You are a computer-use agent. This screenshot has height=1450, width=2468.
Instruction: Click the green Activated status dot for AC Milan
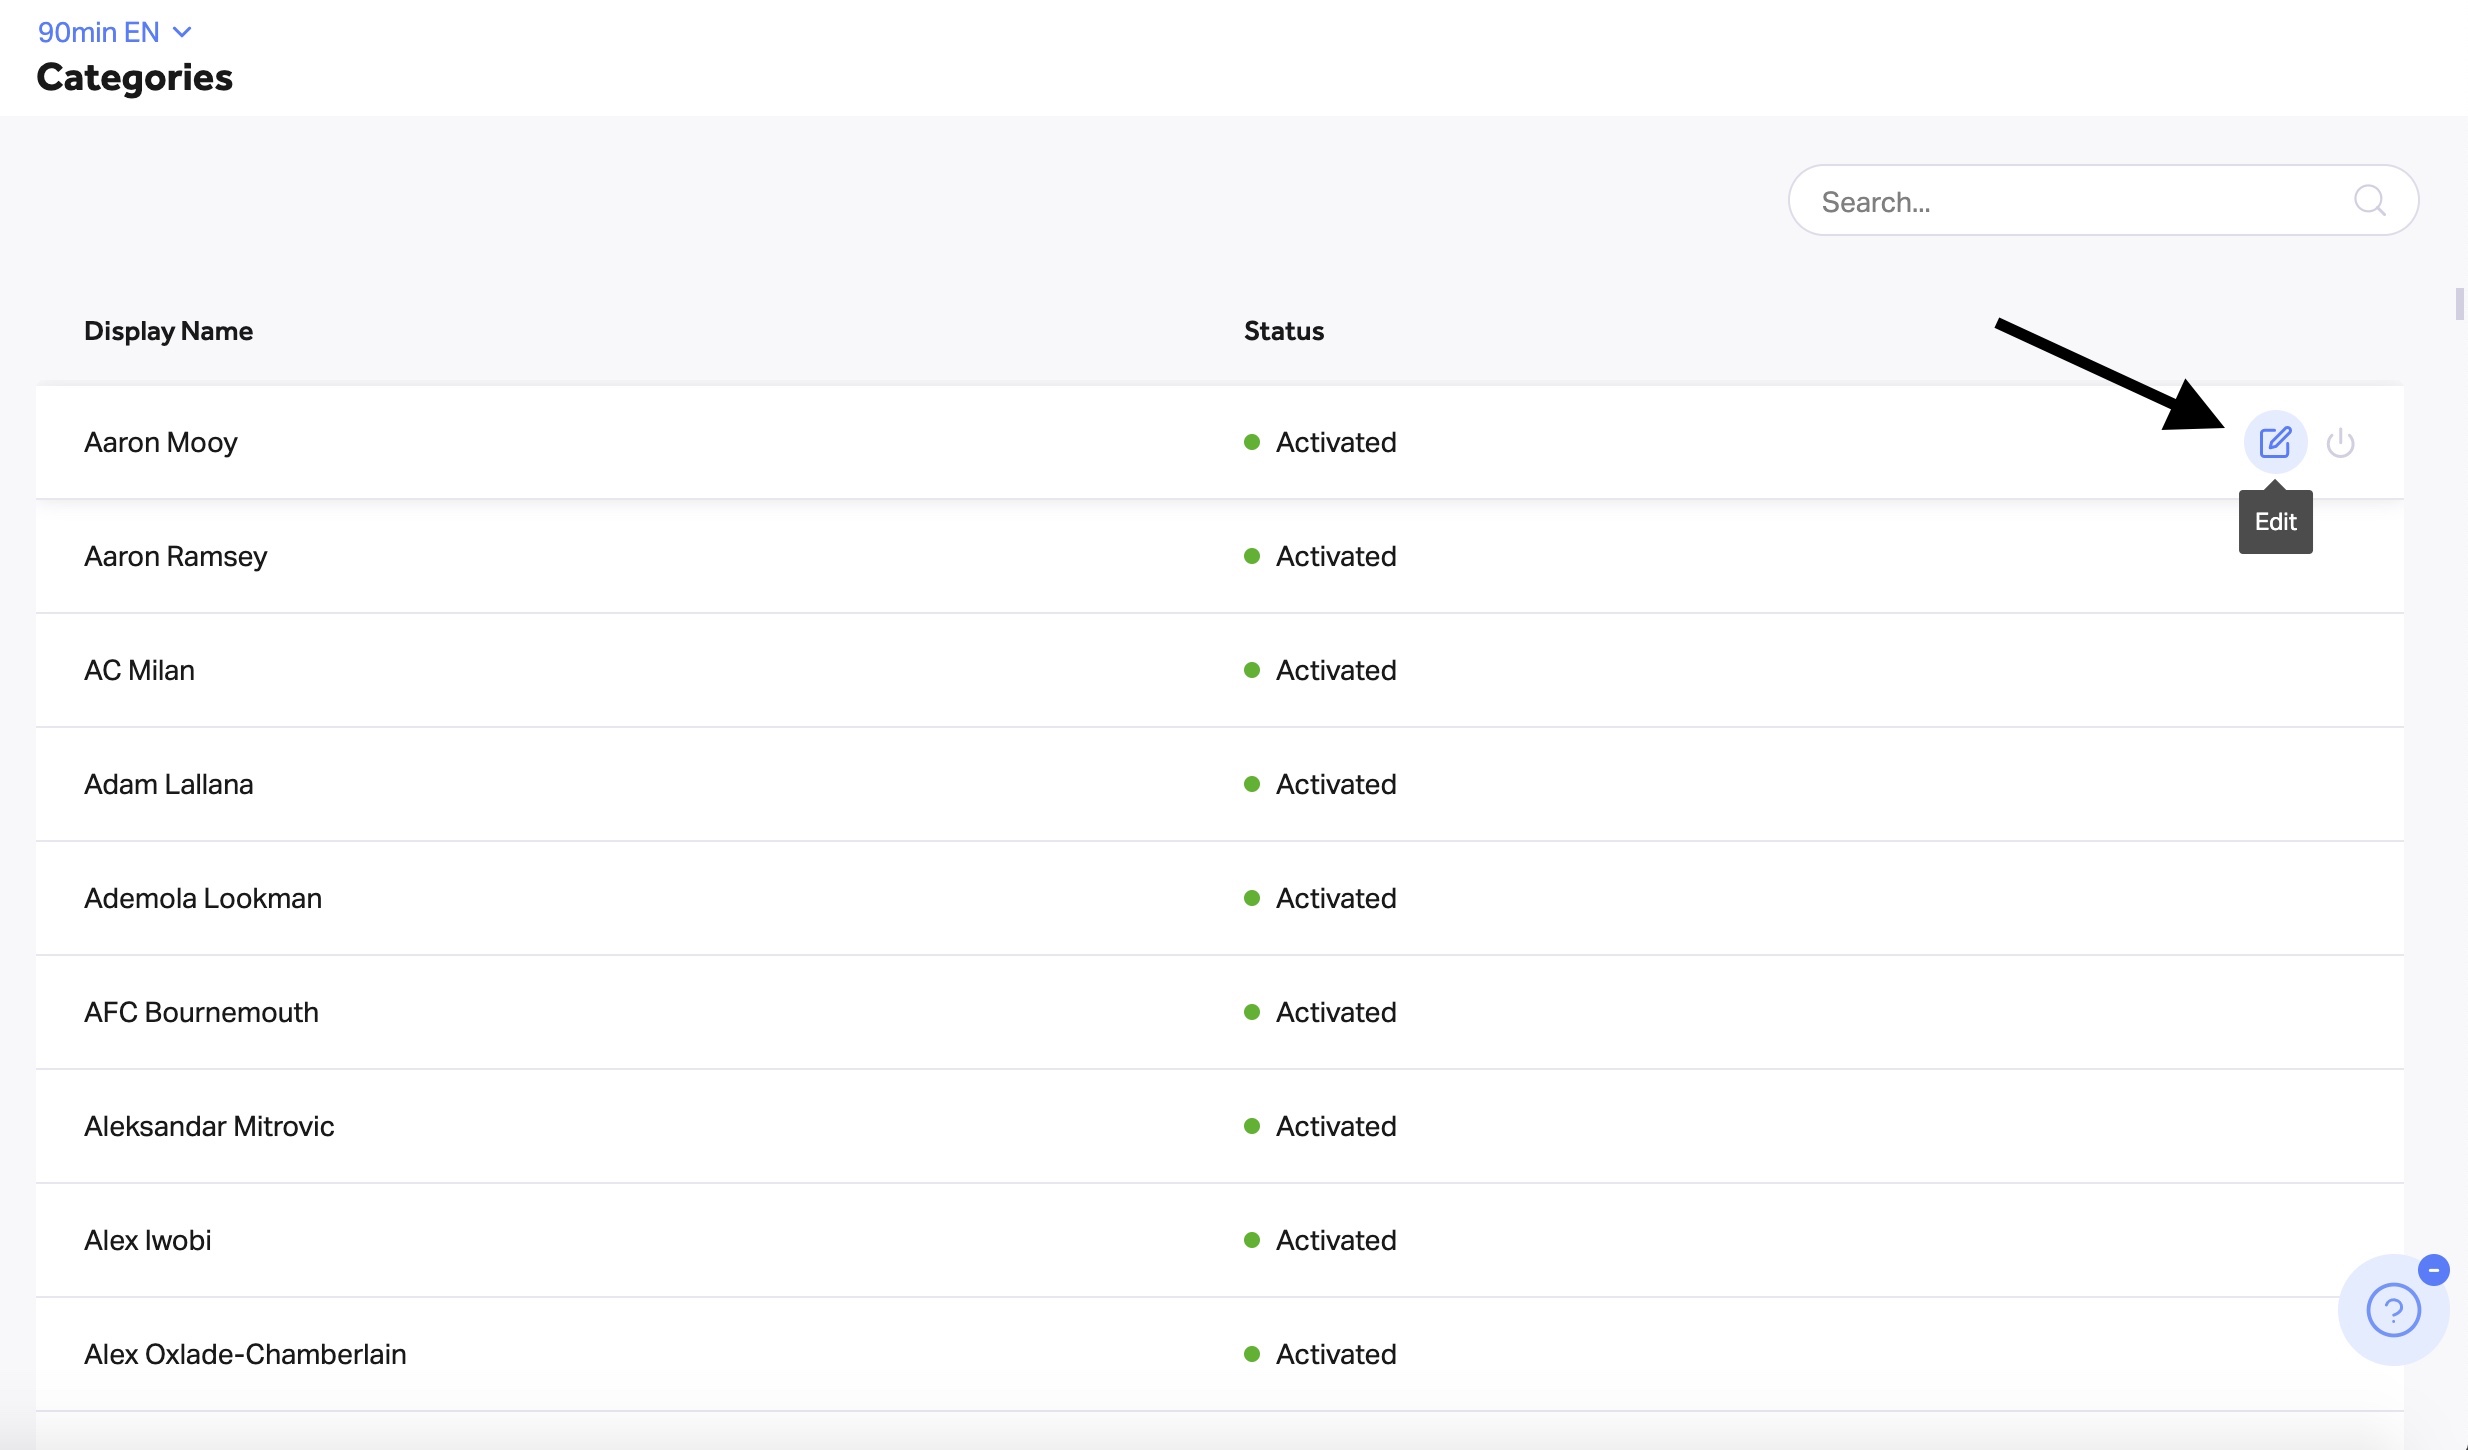click(x=1251, y=670)
